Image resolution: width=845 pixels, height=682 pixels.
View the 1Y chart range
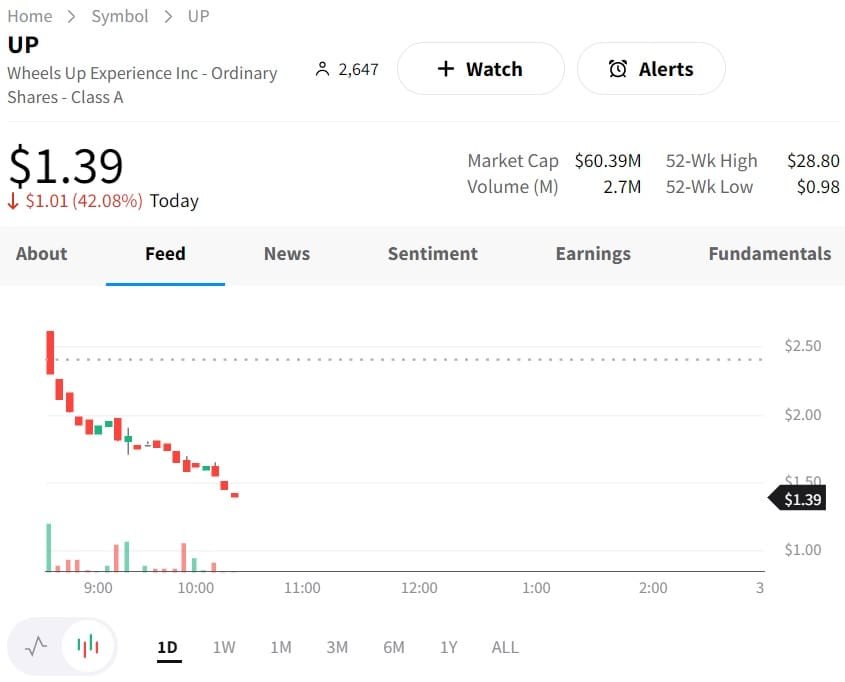pos(449,647)
